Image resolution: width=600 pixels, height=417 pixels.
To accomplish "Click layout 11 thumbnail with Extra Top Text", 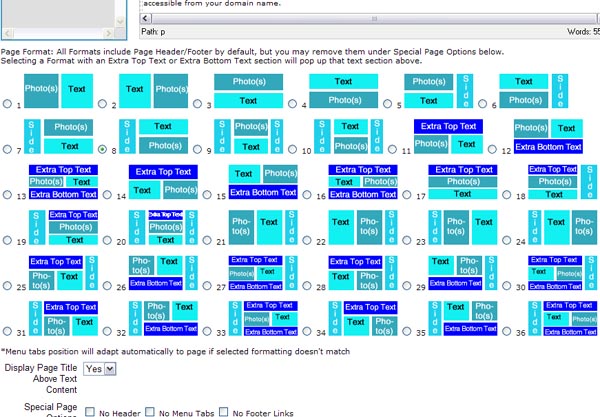I will tap(448, 137).
